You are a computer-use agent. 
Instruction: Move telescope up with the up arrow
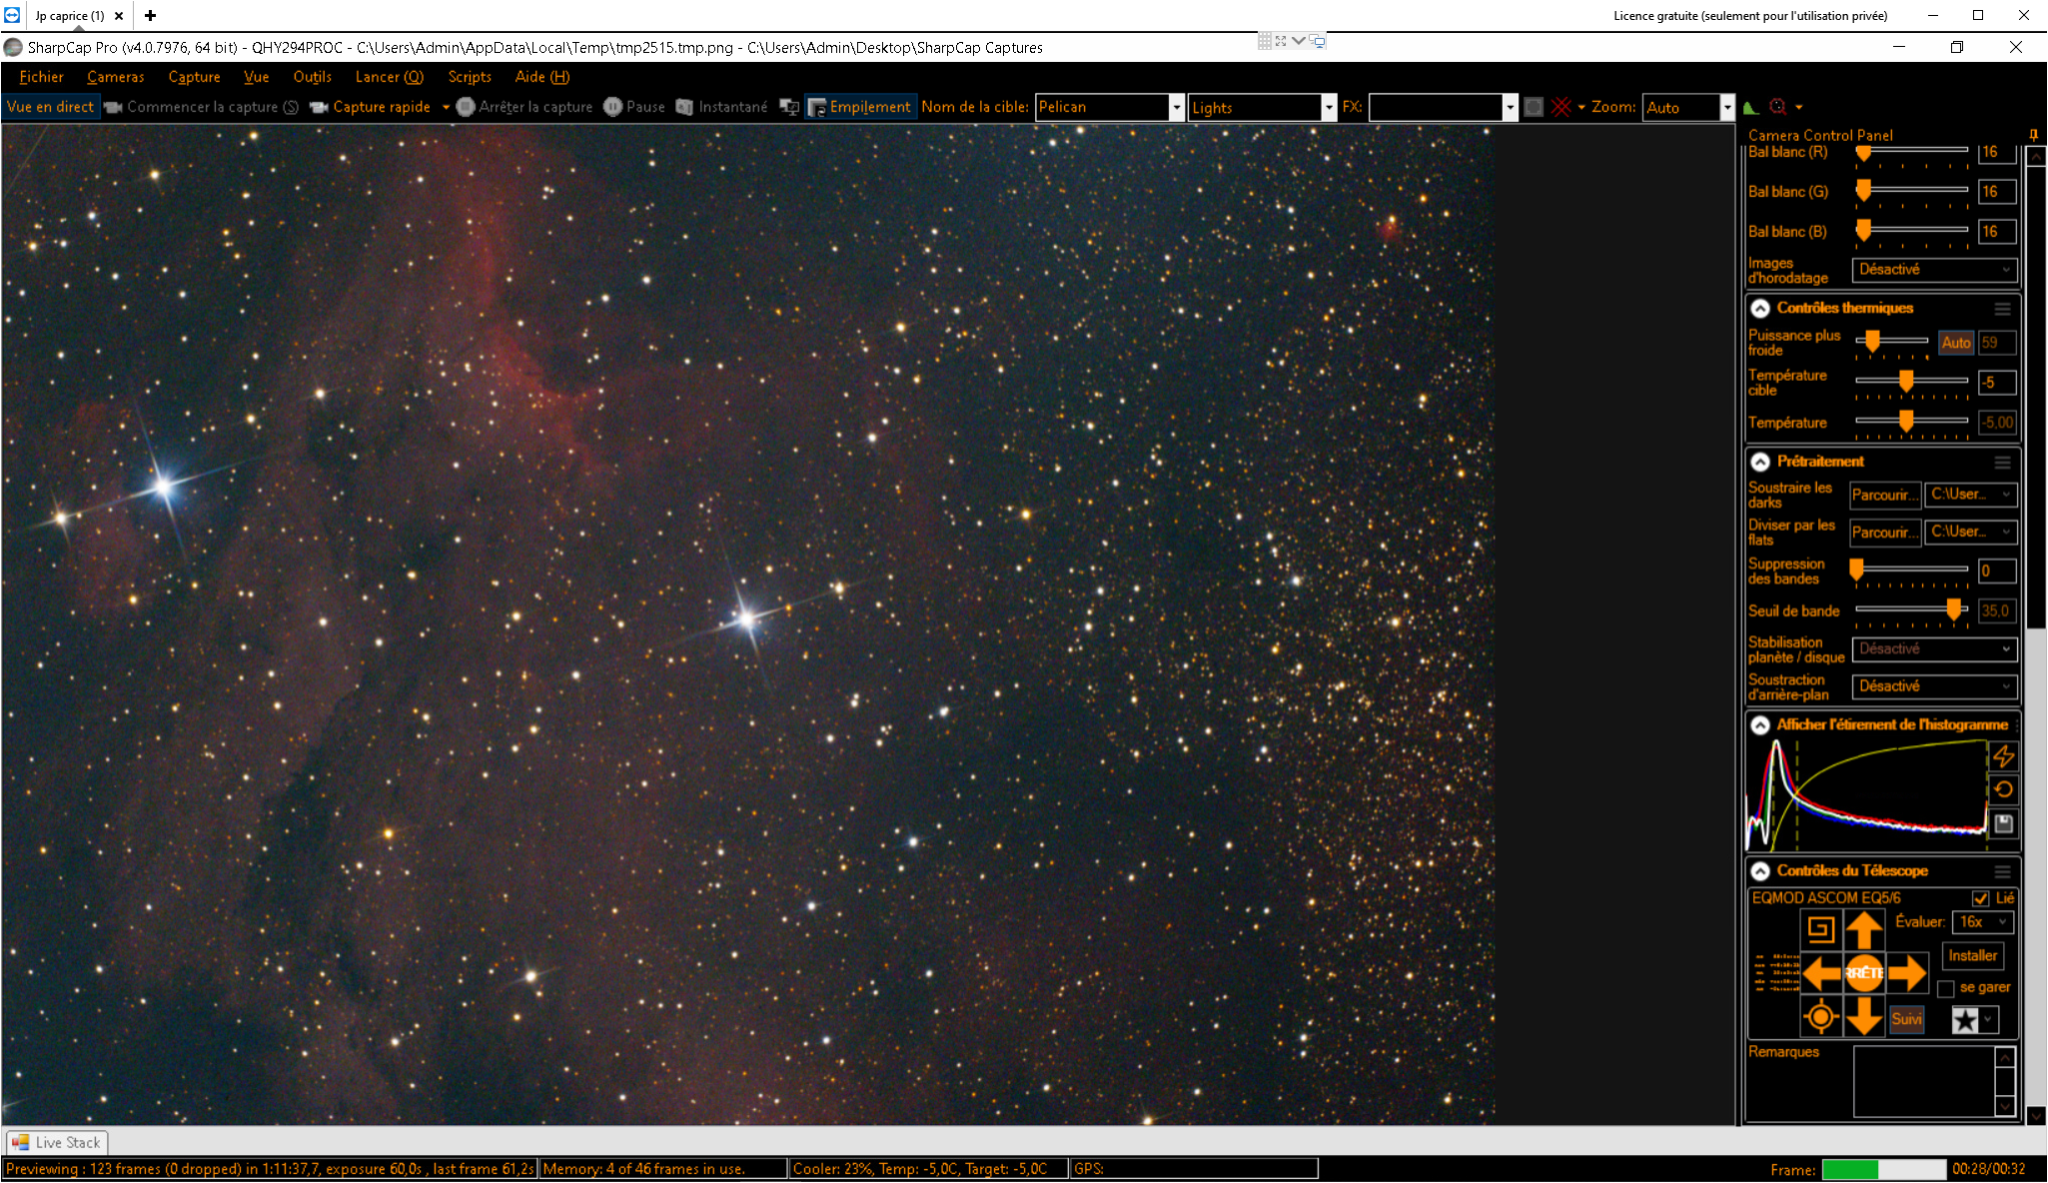(1864, 930)
